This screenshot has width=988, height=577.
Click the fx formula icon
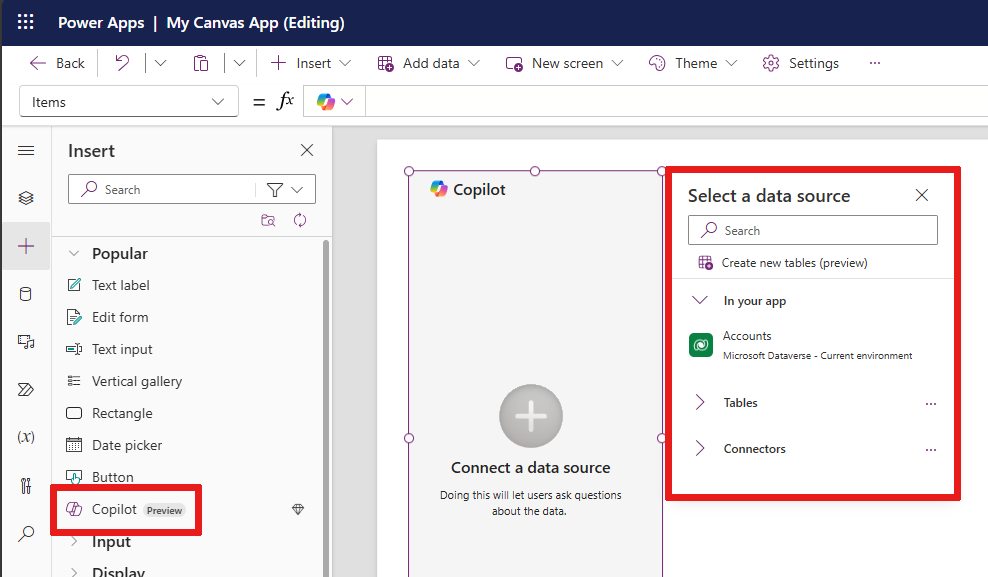point(286,101)
